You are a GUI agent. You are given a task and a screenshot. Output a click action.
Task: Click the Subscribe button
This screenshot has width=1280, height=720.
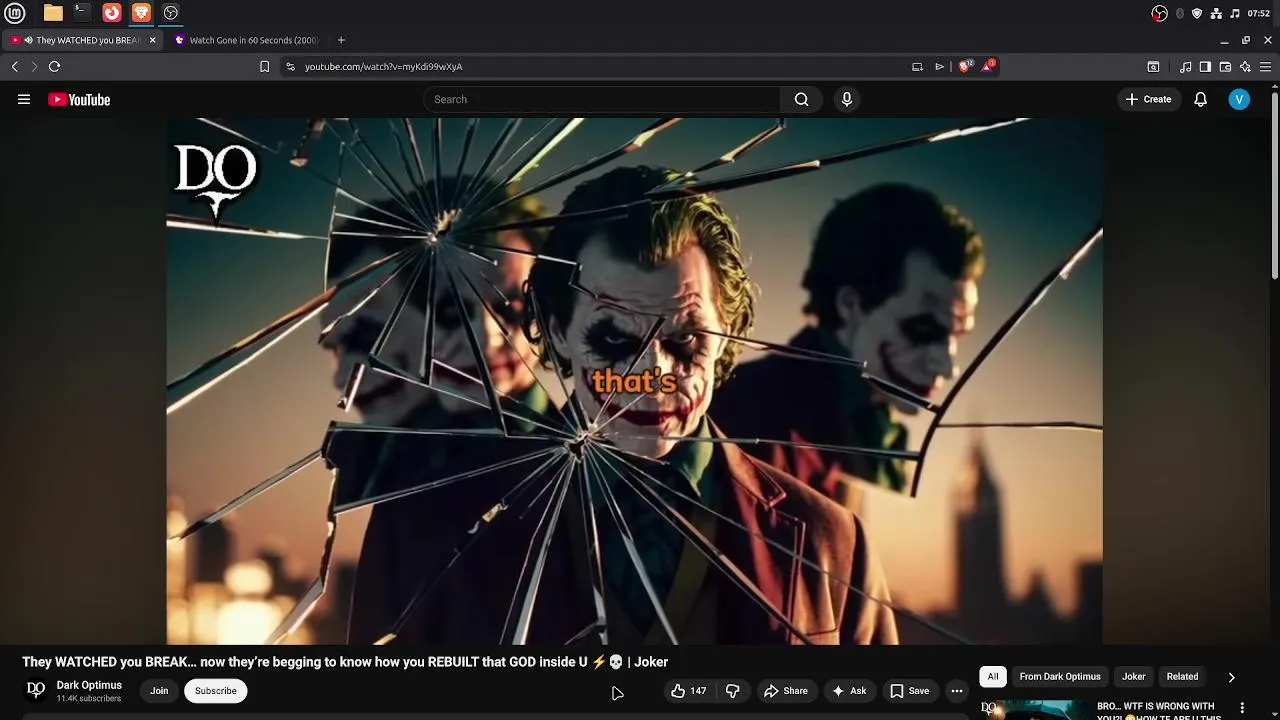click(216, 691)
